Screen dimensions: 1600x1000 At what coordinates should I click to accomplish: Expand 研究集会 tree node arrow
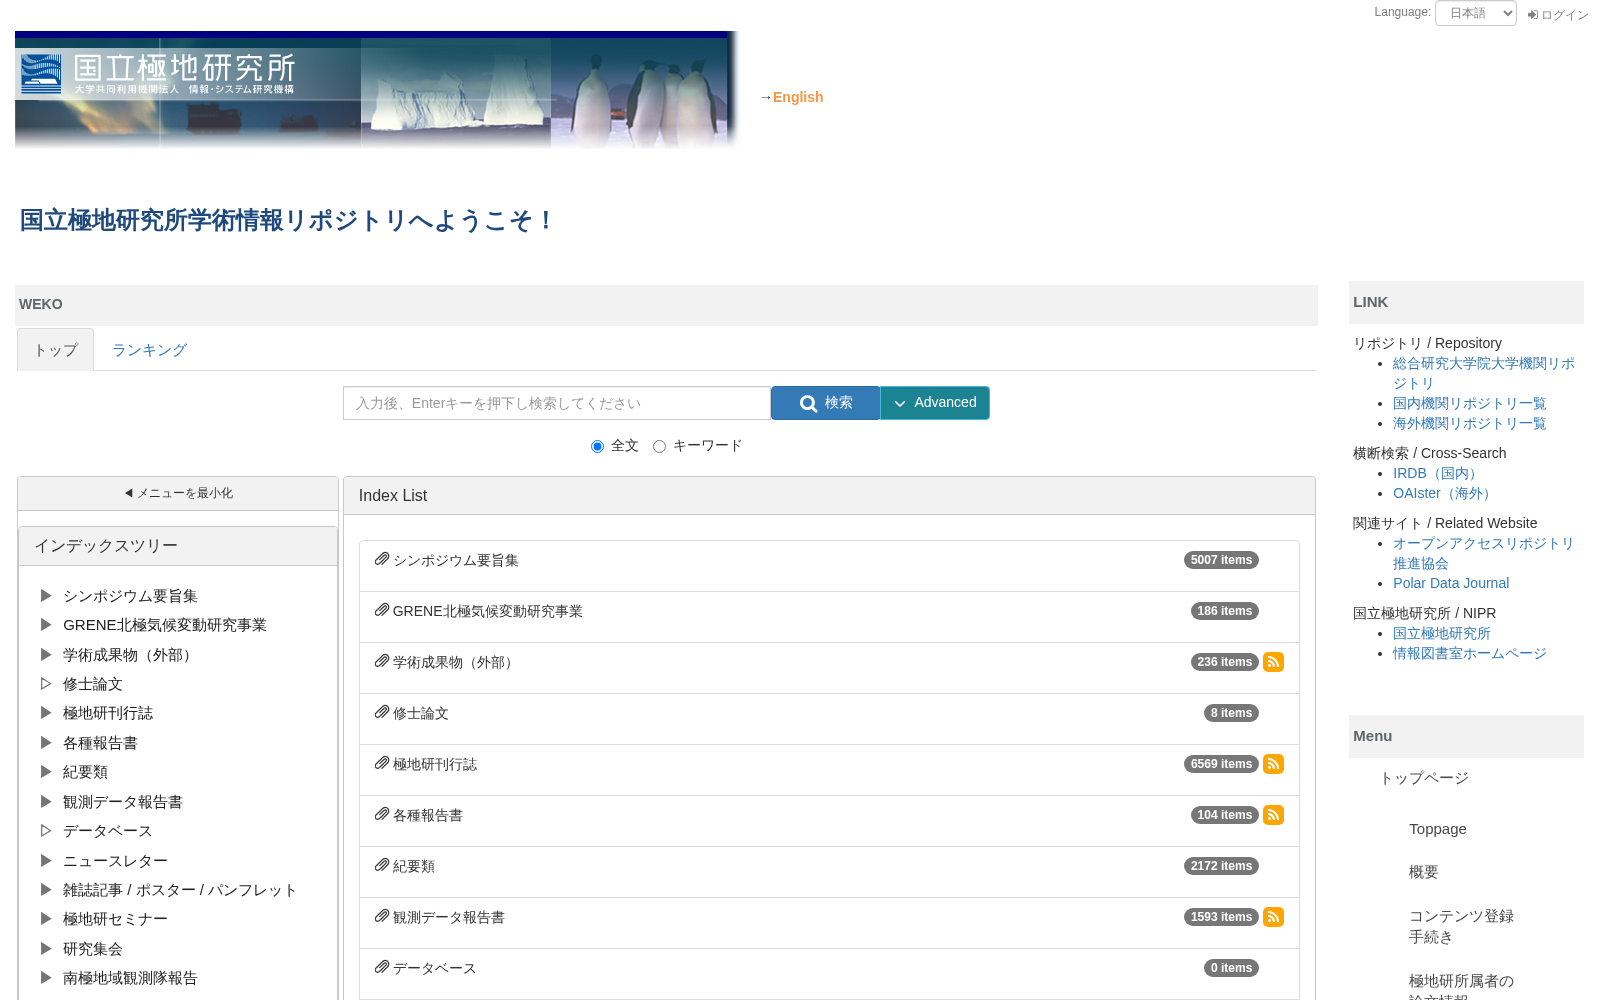tap(46, 949)
